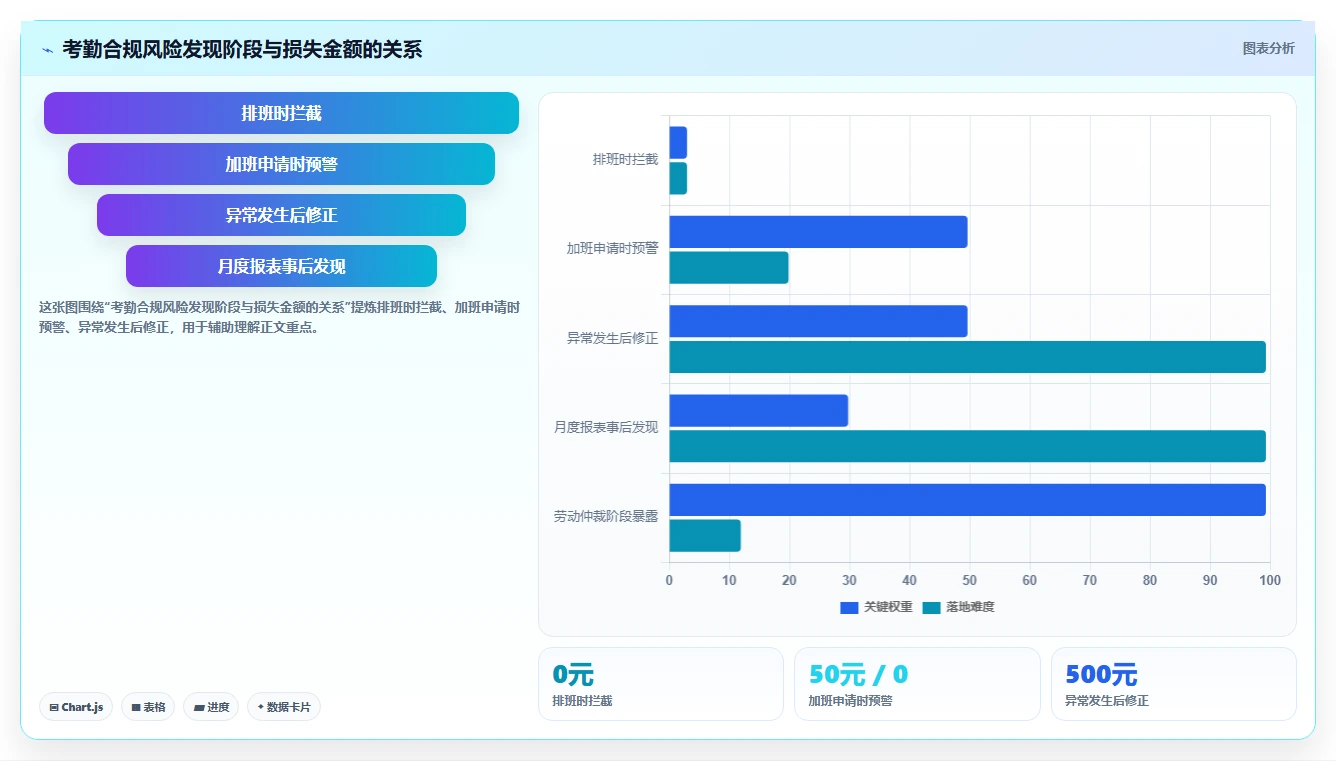
Task: Click the x-axis tick value 50
Action: (969, 581)
